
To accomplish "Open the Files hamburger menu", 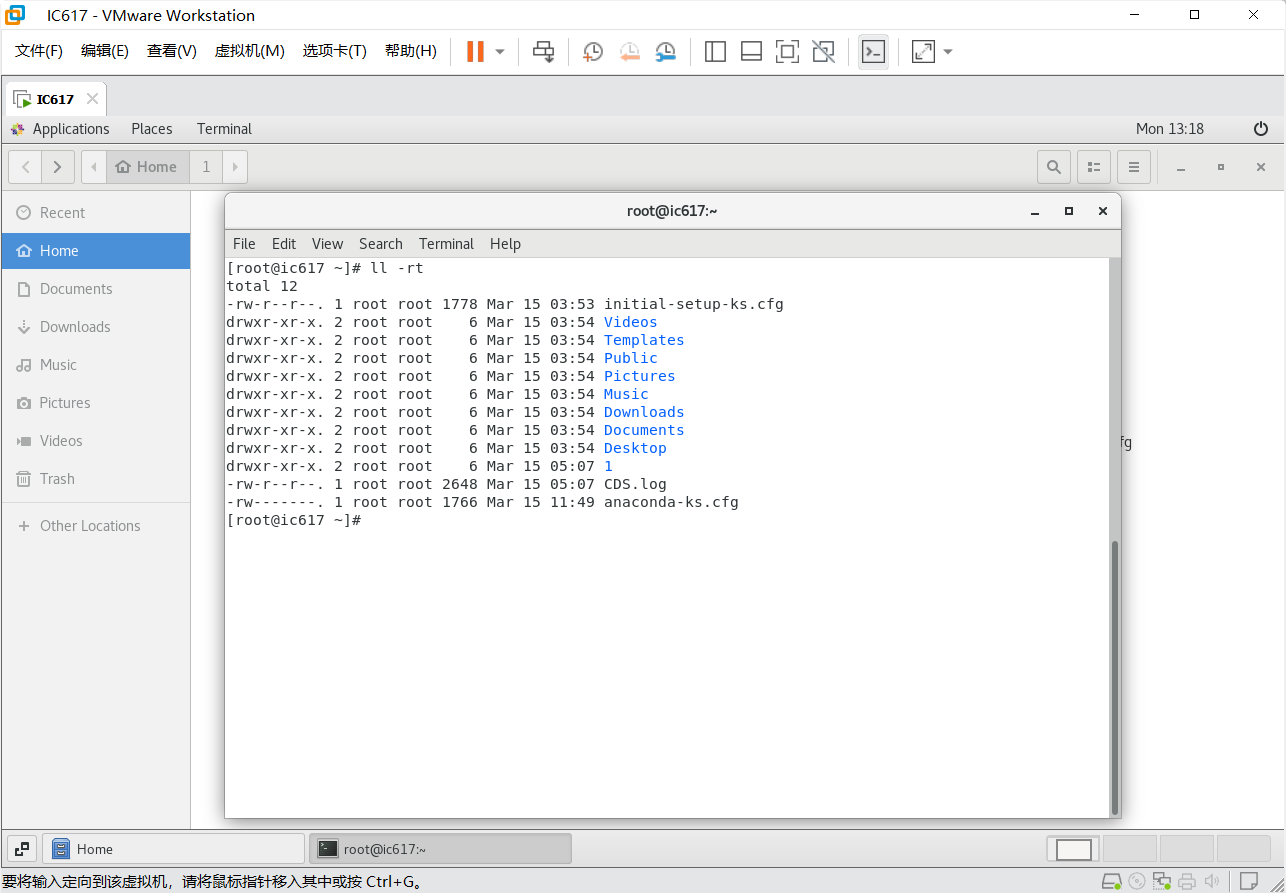I will click(1134, 167).
